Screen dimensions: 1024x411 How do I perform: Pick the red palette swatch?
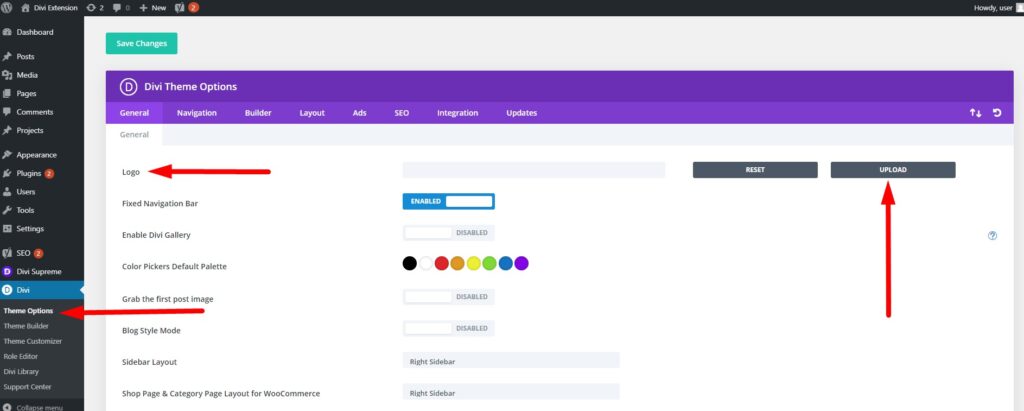tap(441, 263)
